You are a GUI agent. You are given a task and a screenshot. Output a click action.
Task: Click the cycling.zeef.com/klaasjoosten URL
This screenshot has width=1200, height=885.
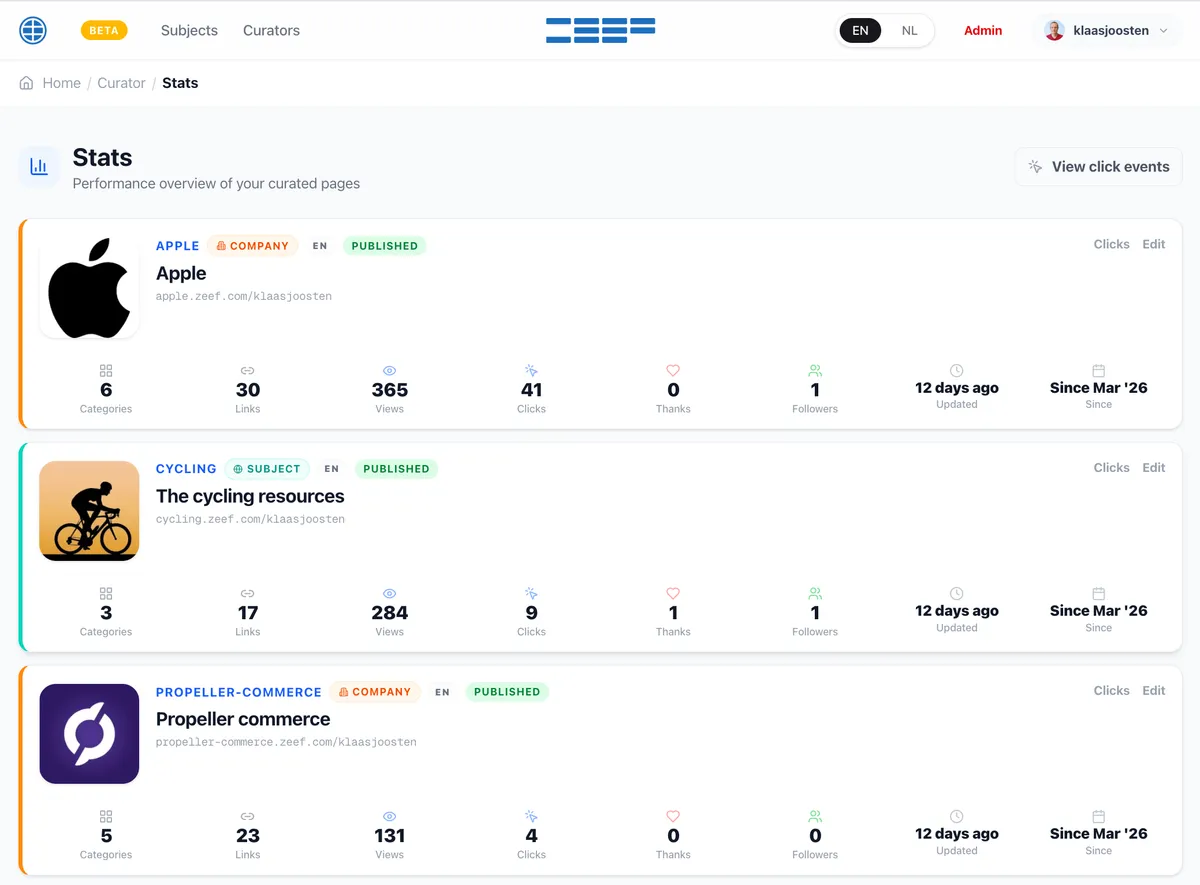click(250, 520)
